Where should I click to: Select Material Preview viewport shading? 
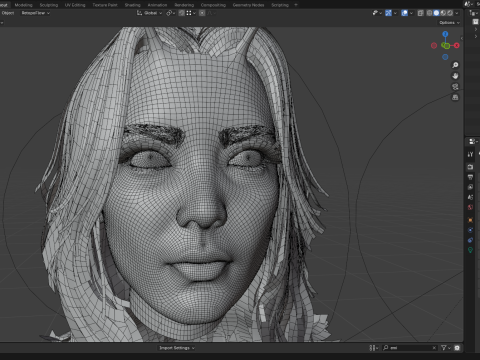point(443,13)
